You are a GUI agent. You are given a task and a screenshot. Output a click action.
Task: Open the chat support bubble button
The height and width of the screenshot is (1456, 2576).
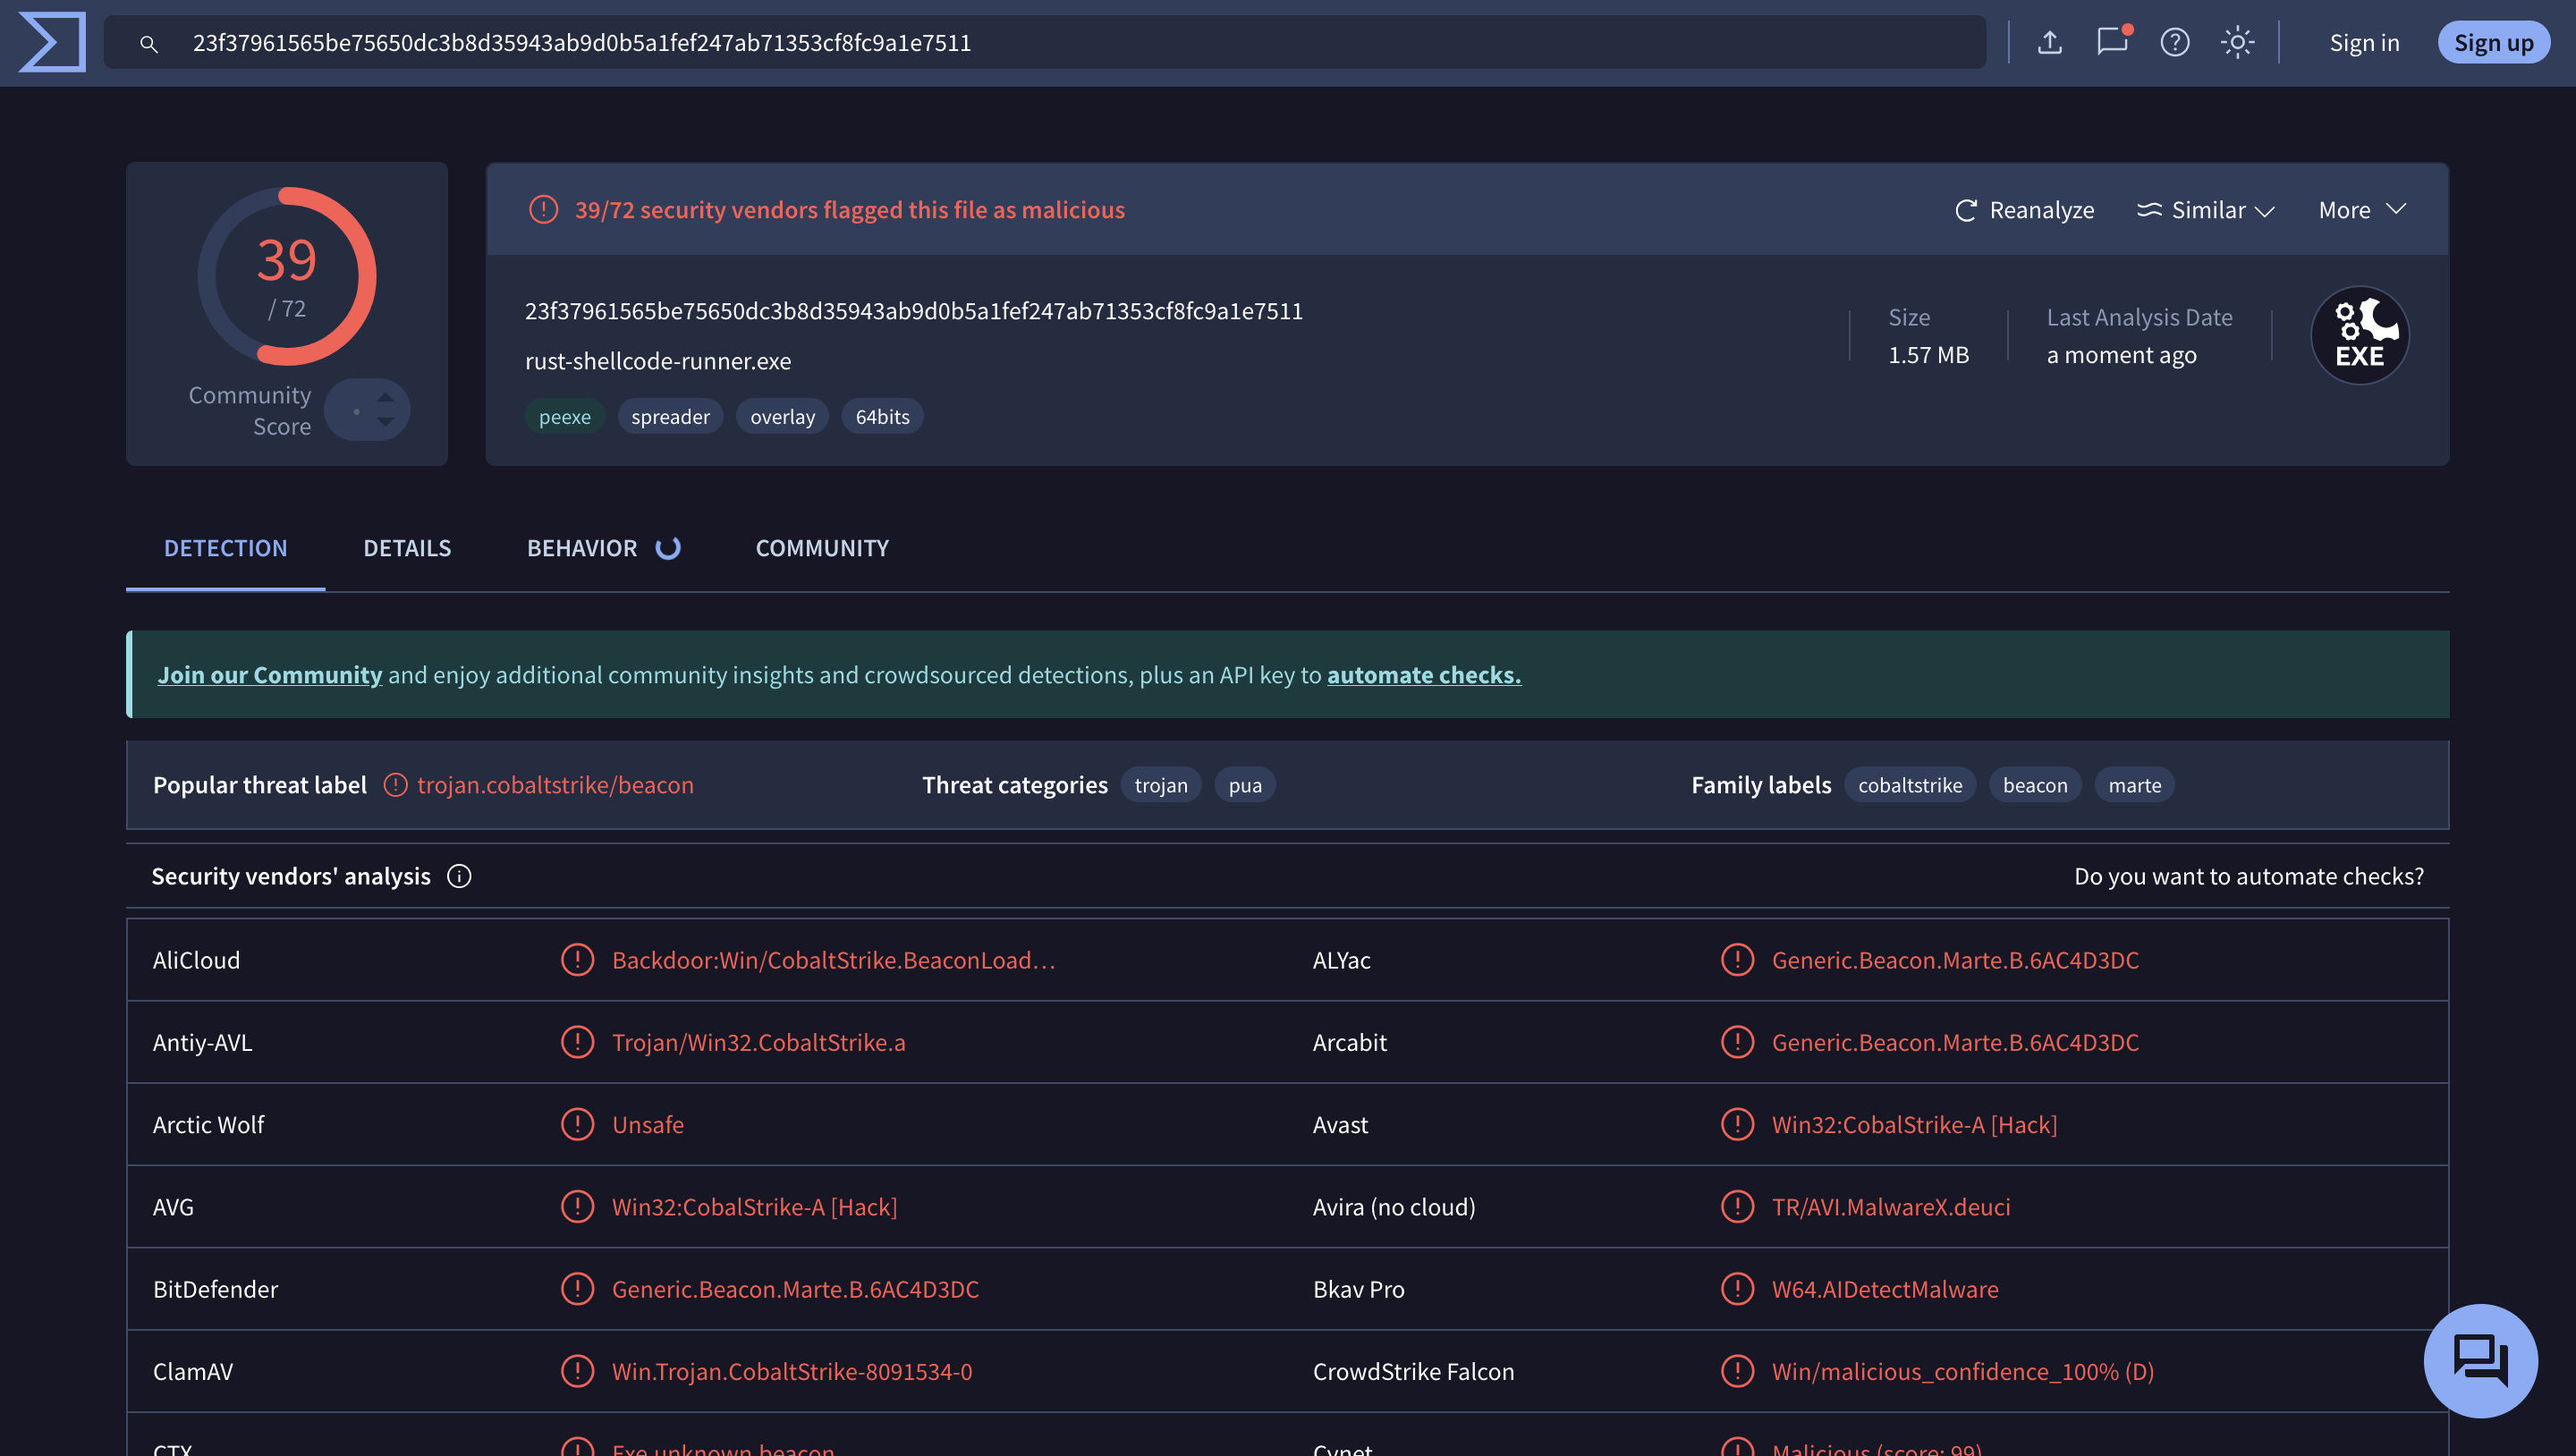(2480, 1360)
